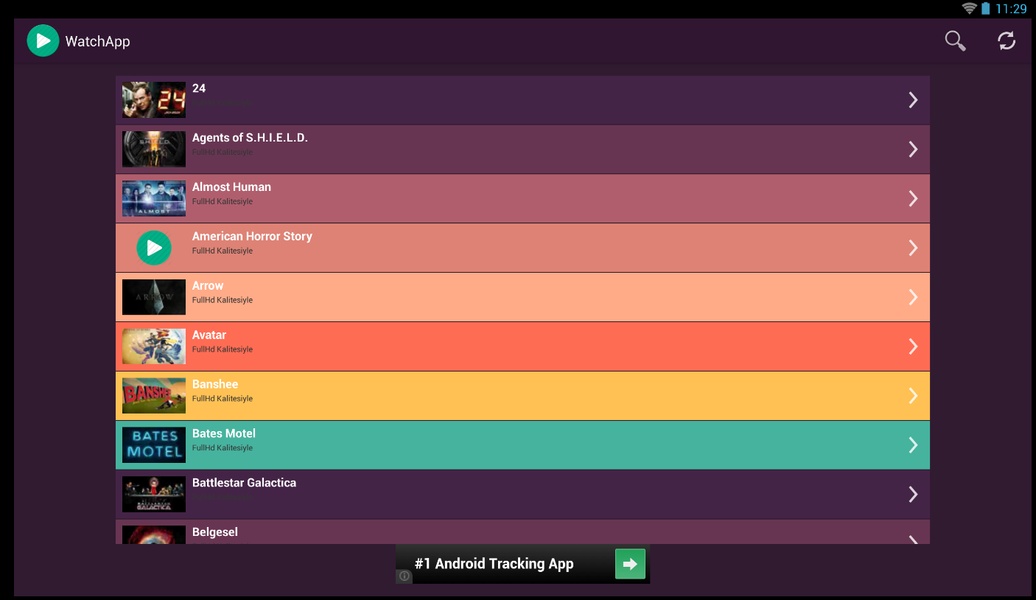Click the WatchApp title text
The image size is (1036, 600).
coord(97,42)
